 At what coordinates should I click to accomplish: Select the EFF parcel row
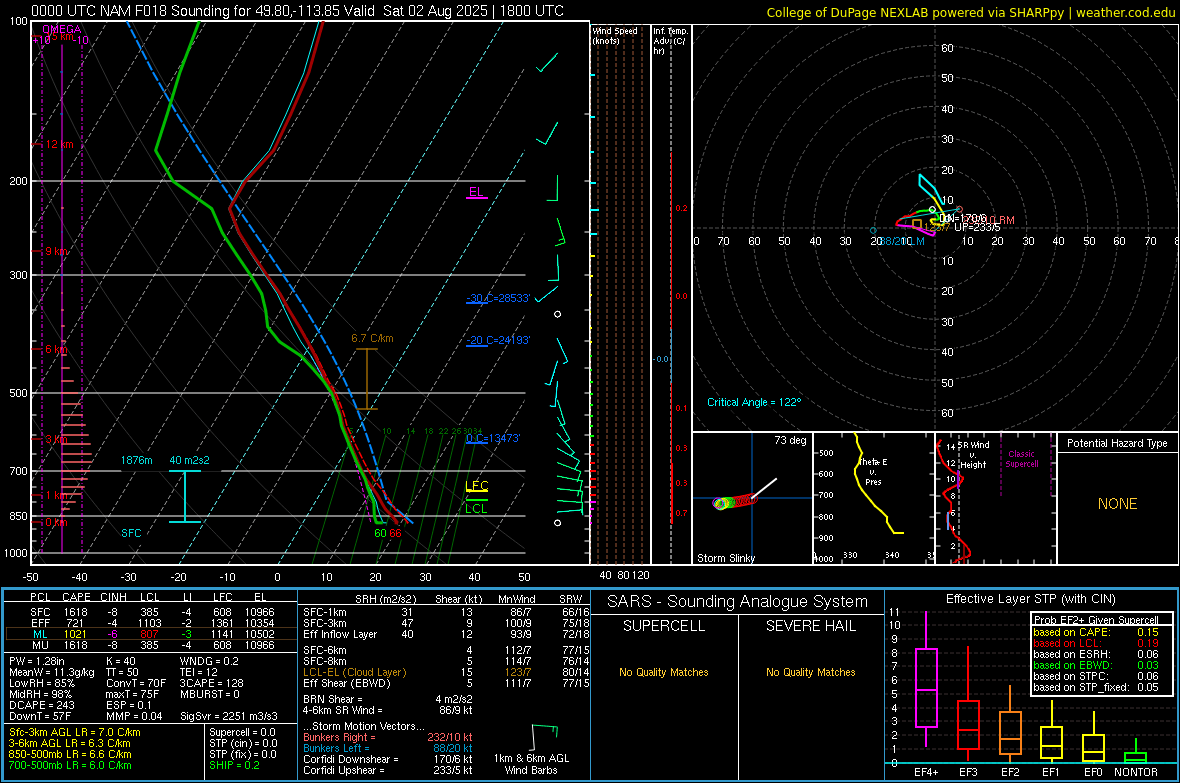[151, 623]
